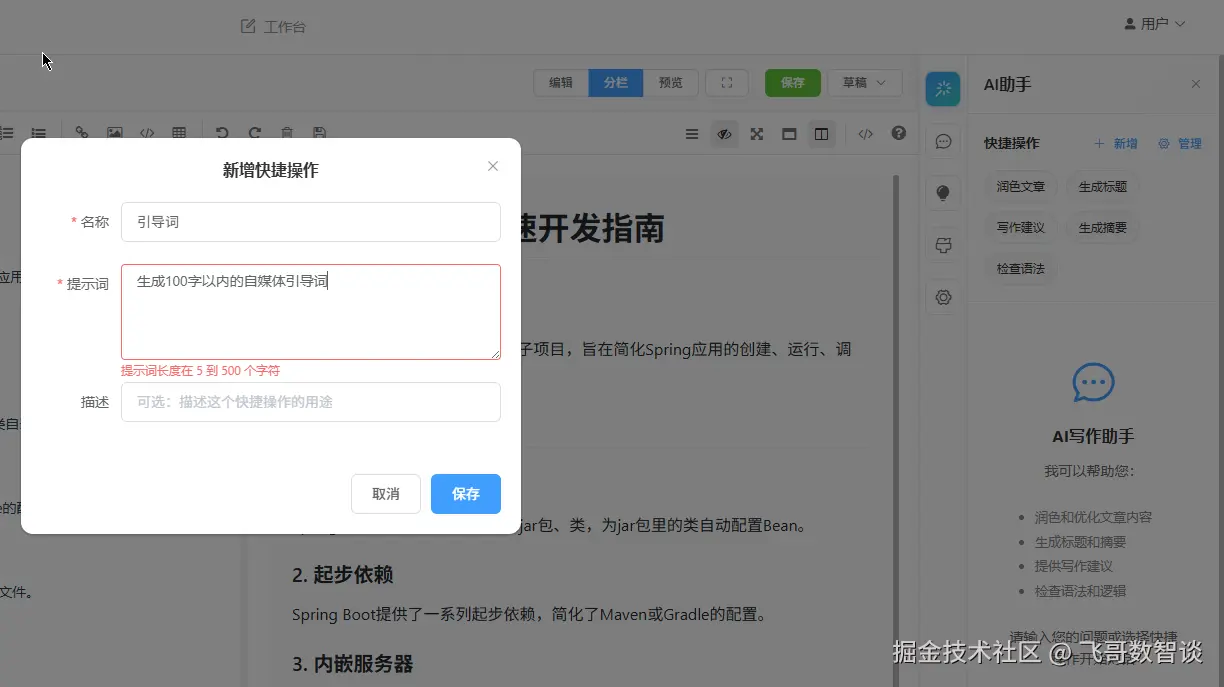Screen dimensions: 1224x687
Task: Expand the 用户 account dropdown
Action: (1155, 24)
